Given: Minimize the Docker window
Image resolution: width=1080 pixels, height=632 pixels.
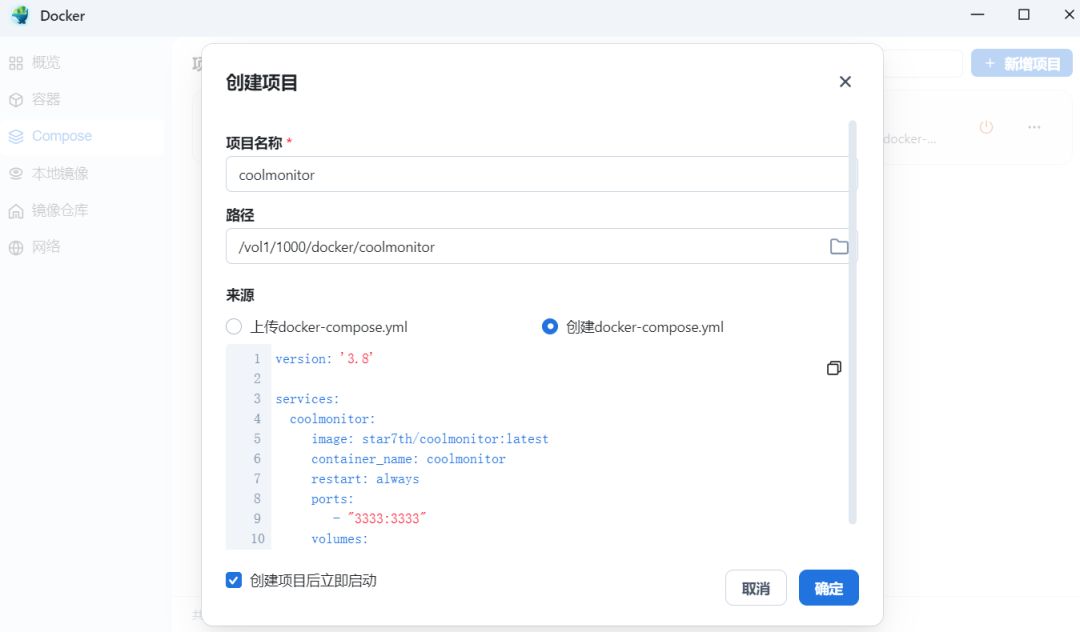Looking at the screenshot, I should (x=977, y=14).
